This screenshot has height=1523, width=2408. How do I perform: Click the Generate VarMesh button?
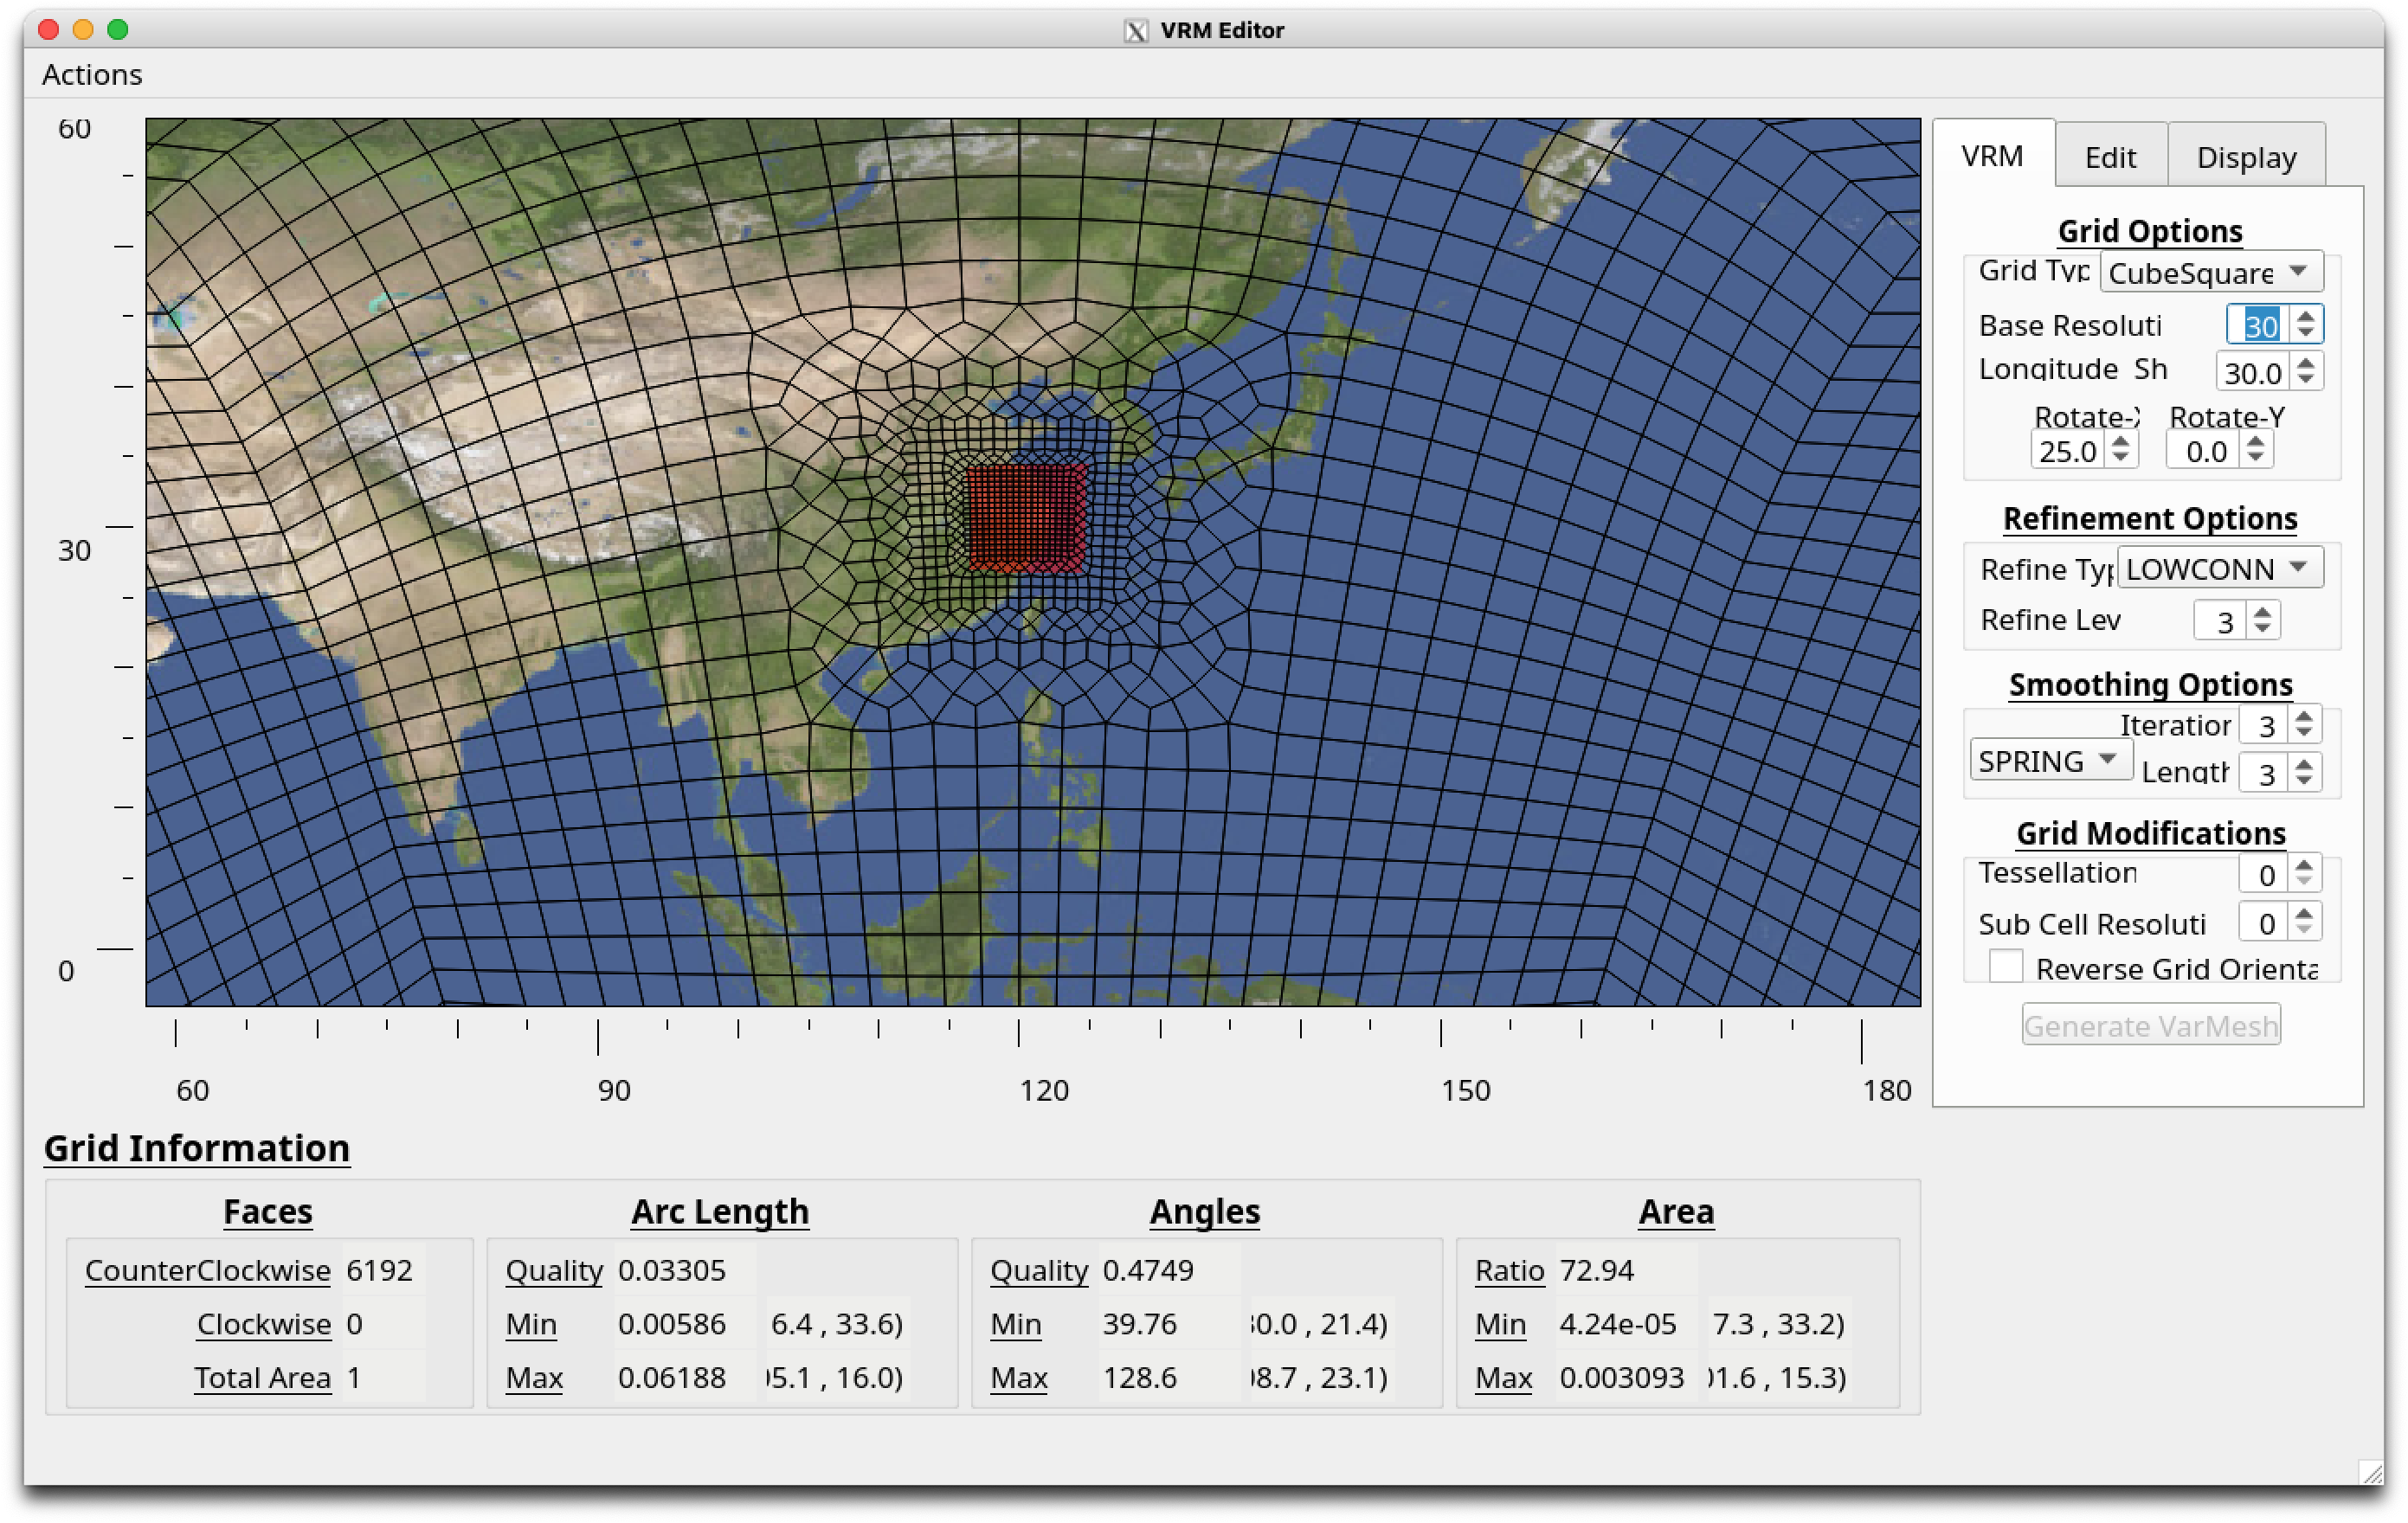pyautogui.click(x=2150, y=1025)
